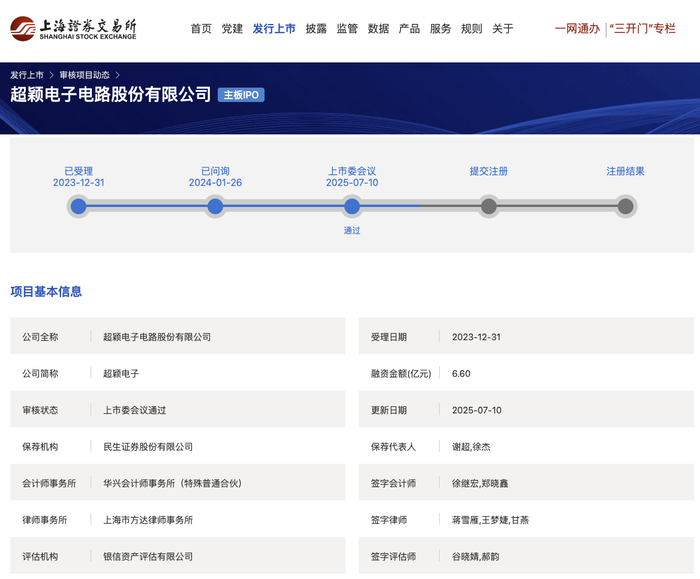This screenshot has width=700, height=579.
Task: Select 华兴会计师事务所 accounting firm value
Action: 172,483
